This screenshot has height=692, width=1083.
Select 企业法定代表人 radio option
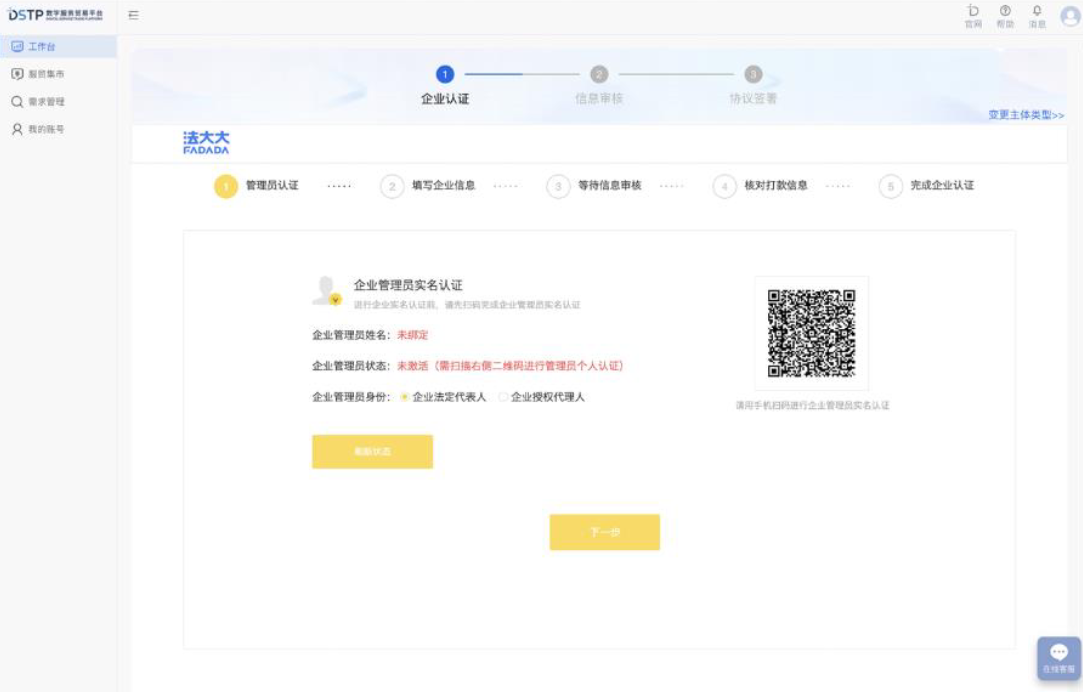pos(405,397)
